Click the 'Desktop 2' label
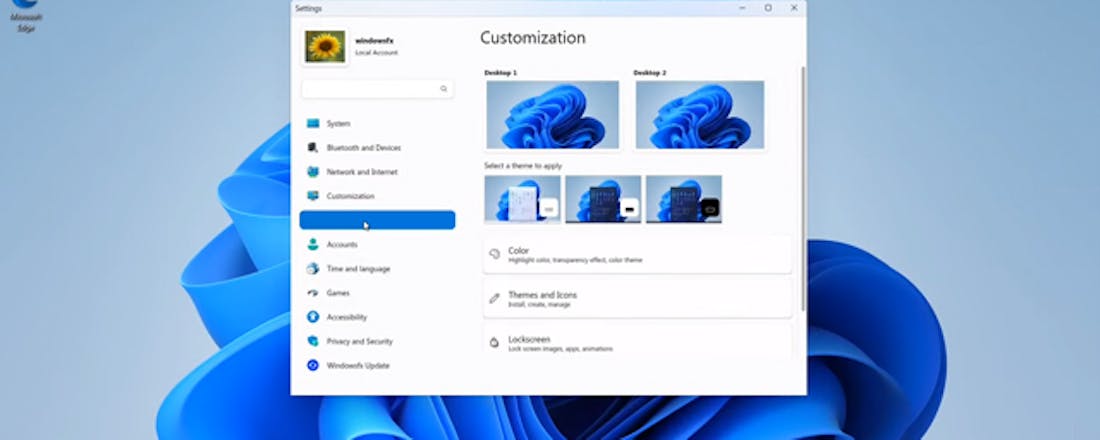Image resolution: width=1100 pixels, height=440 pixels. 650,73
